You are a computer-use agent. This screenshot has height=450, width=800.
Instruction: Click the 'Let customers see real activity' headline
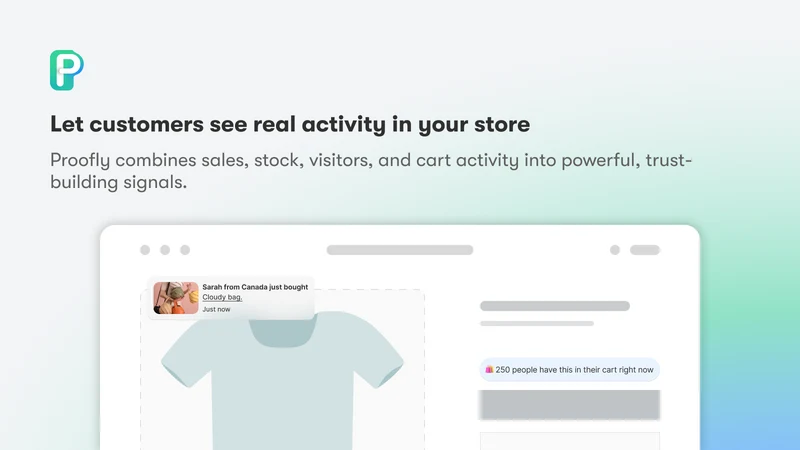(x=290, y=124)
